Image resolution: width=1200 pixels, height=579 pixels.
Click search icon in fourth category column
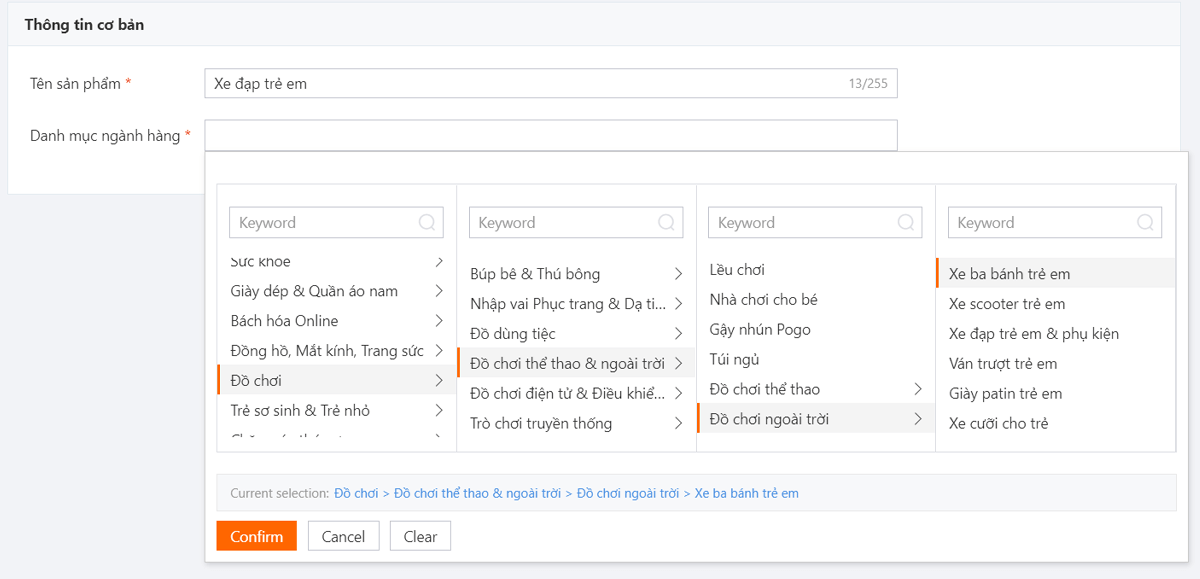[x=1146, y=223]
